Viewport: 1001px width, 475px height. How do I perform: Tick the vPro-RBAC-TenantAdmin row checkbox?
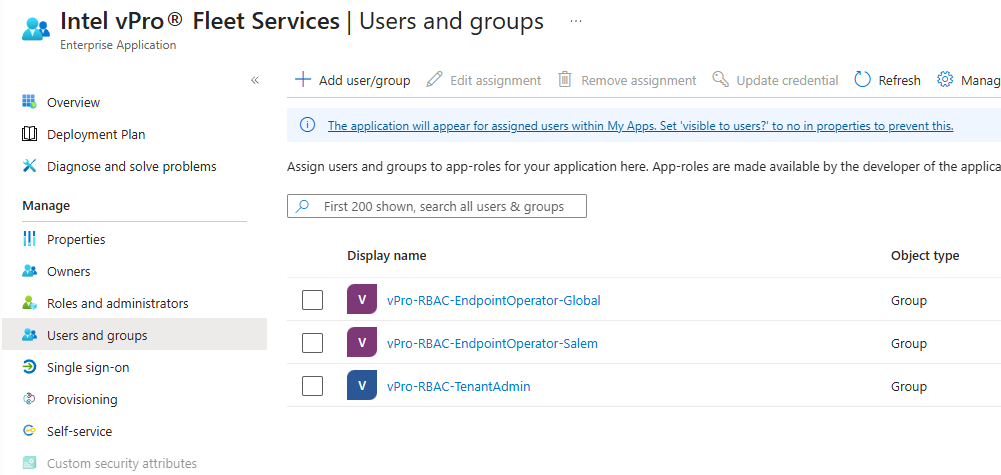click(312, 386)
